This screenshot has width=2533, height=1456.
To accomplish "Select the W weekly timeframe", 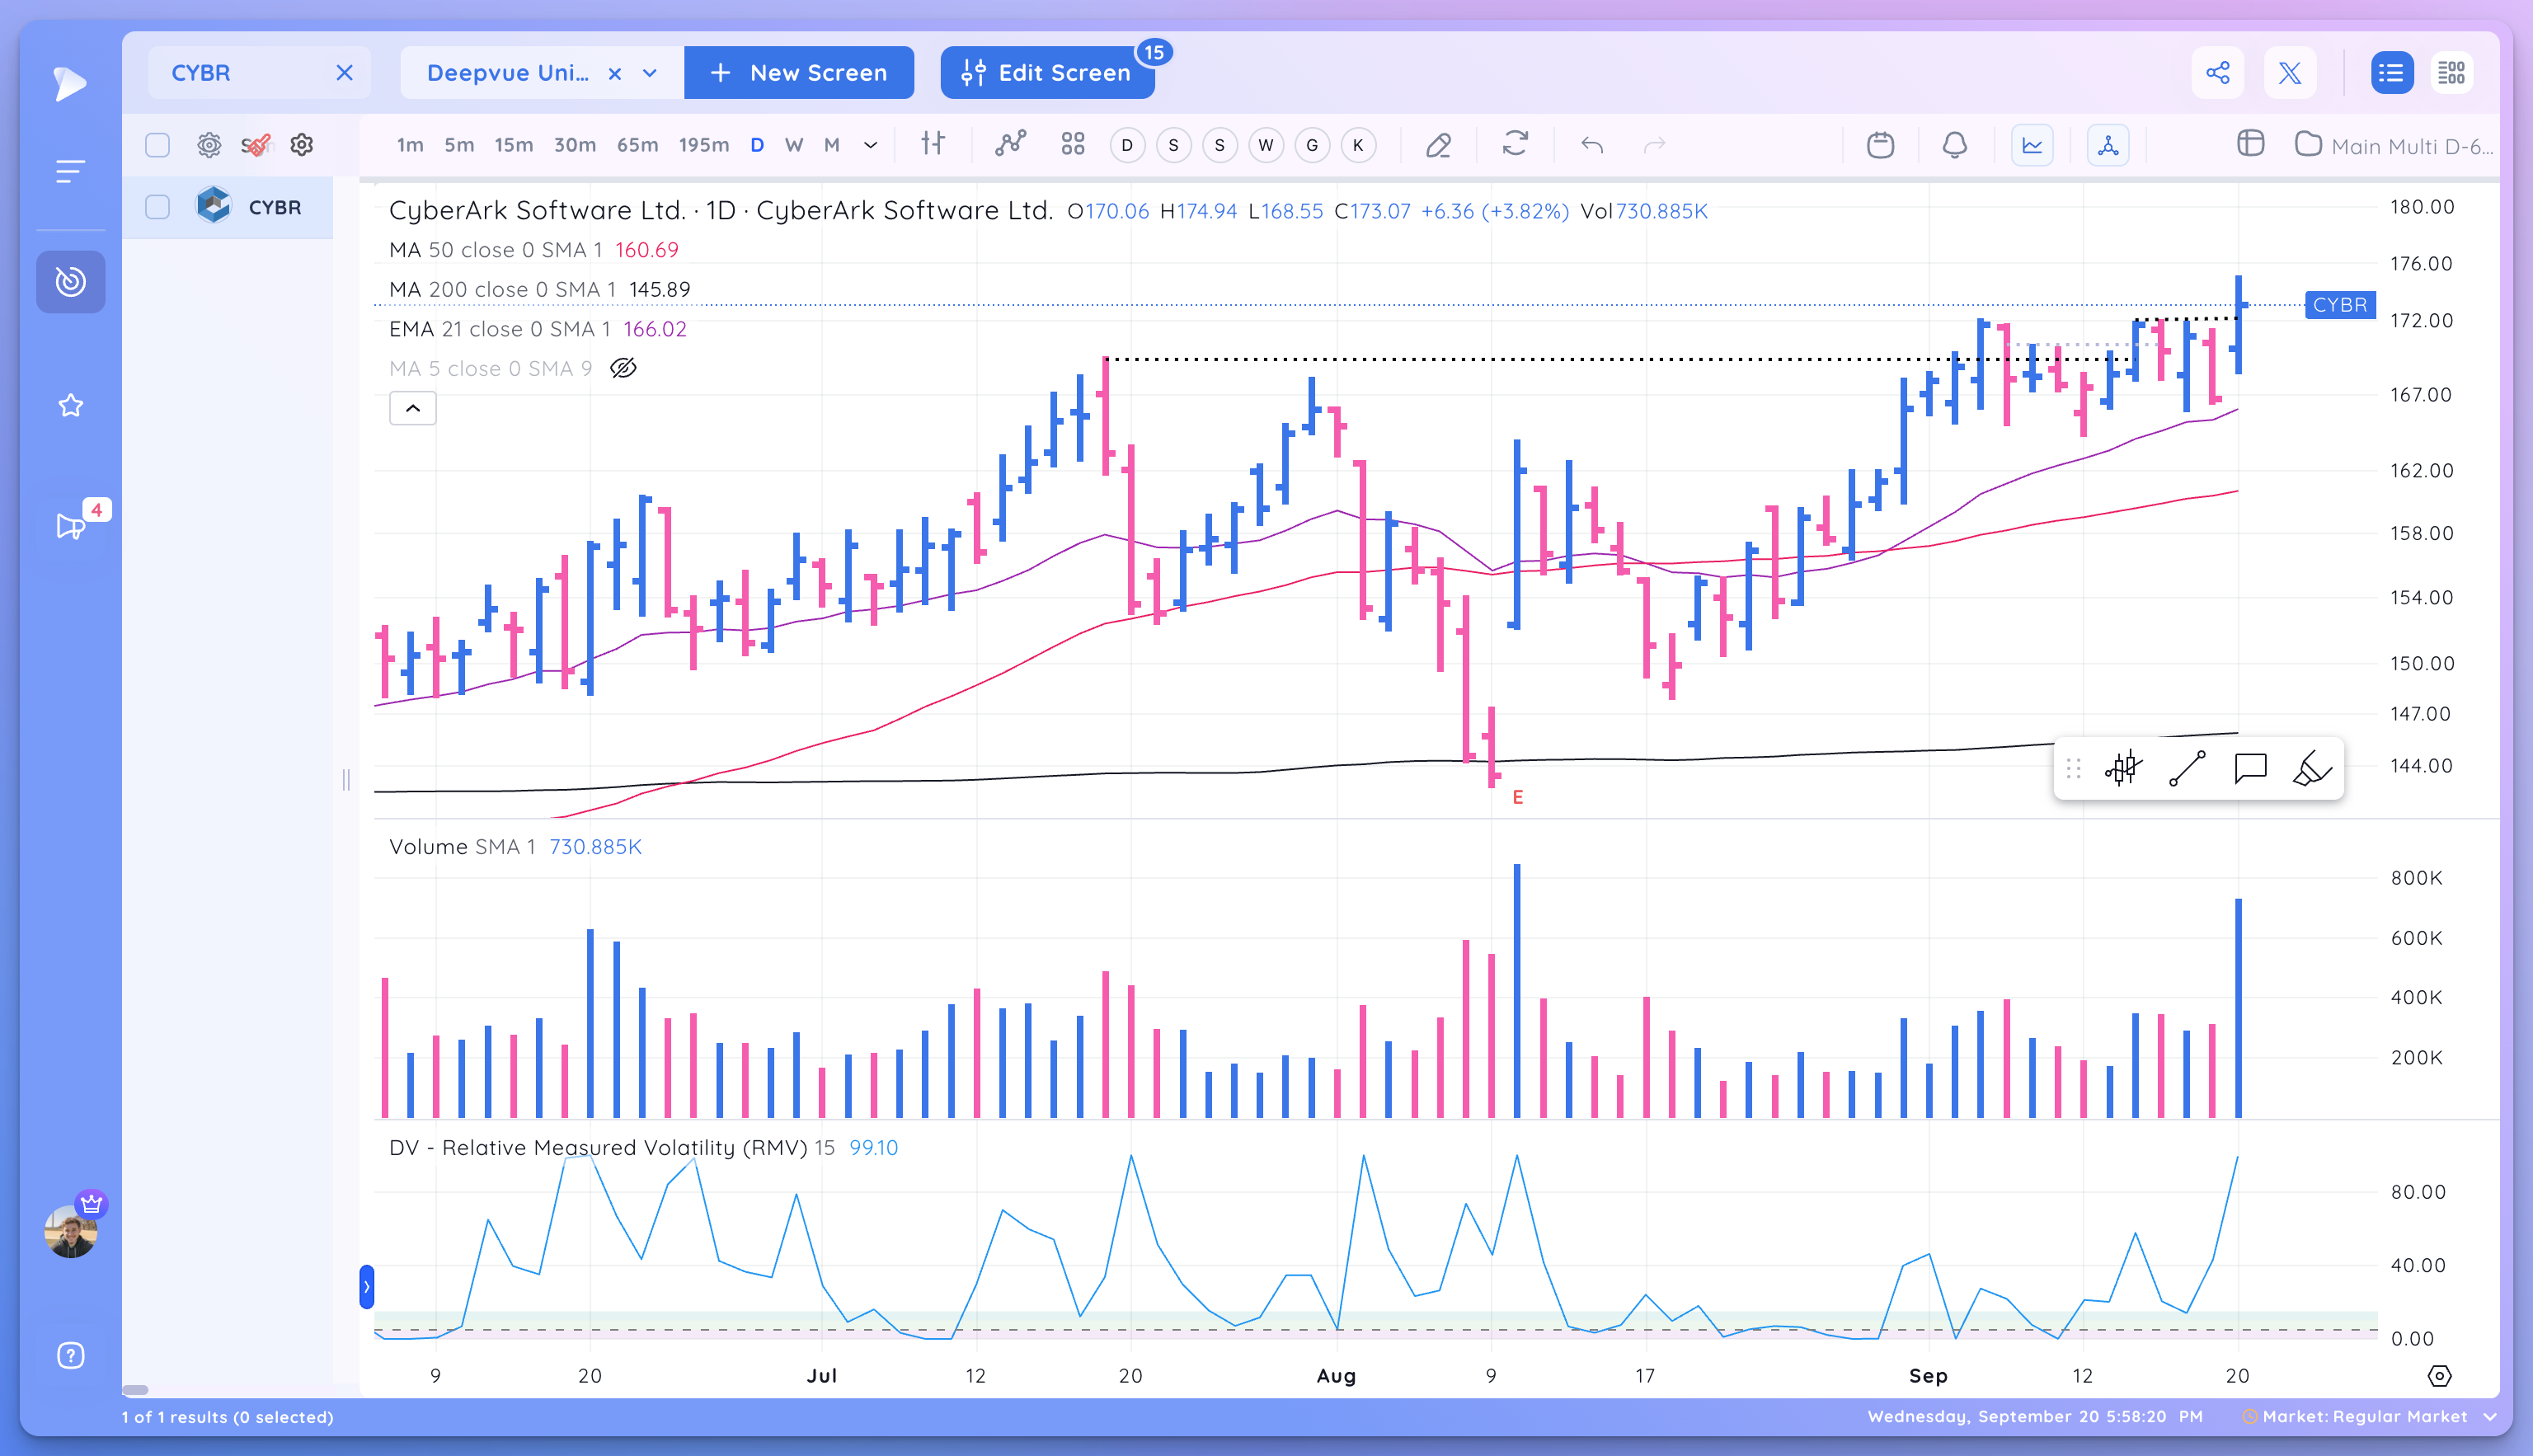I will (x=794, y=145).
